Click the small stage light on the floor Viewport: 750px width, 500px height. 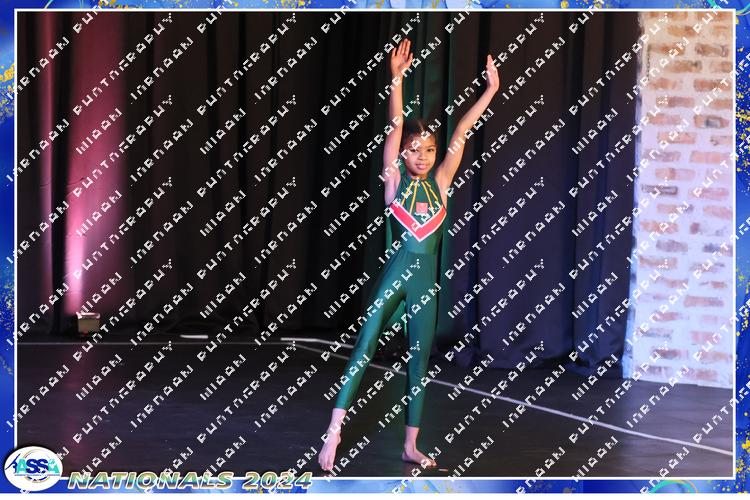click(88, 322)
